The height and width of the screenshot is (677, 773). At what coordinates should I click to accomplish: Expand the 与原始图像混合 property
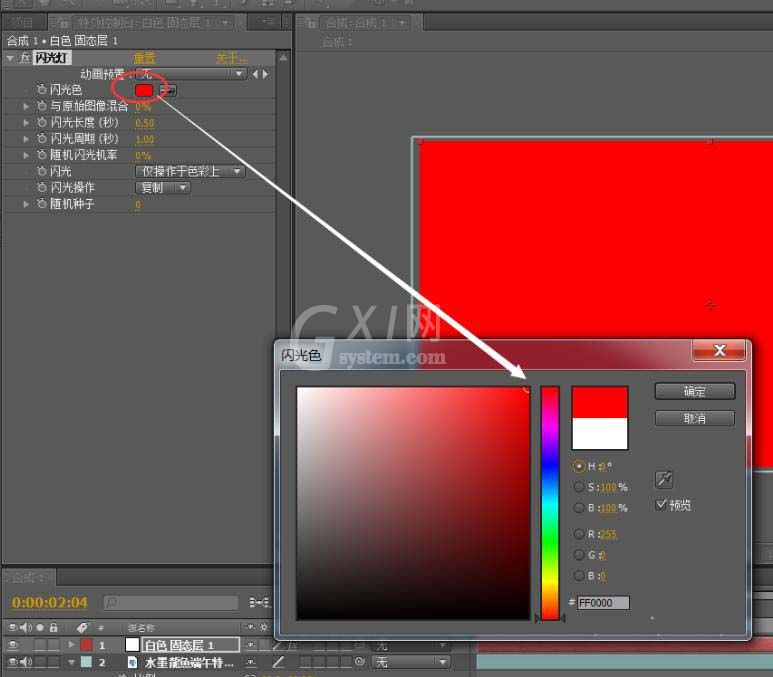coord(26,106)
